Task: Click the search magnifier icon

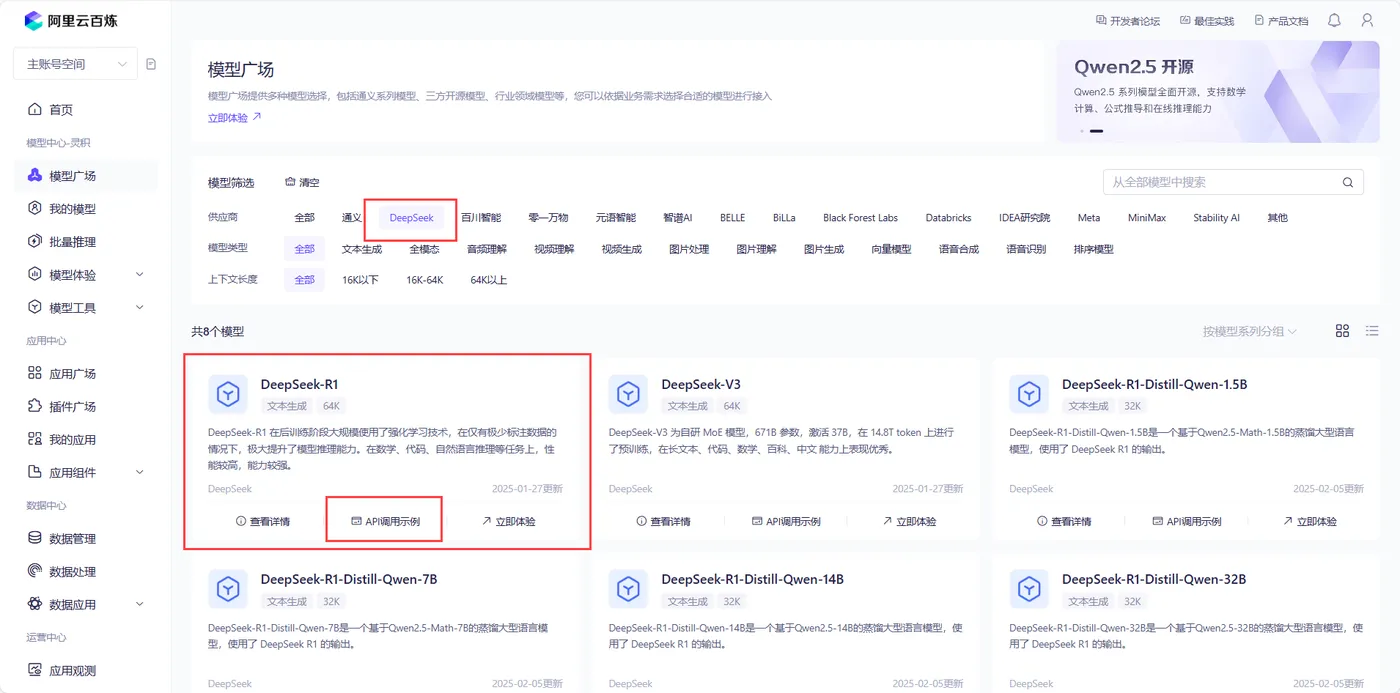Action: 1348,182
